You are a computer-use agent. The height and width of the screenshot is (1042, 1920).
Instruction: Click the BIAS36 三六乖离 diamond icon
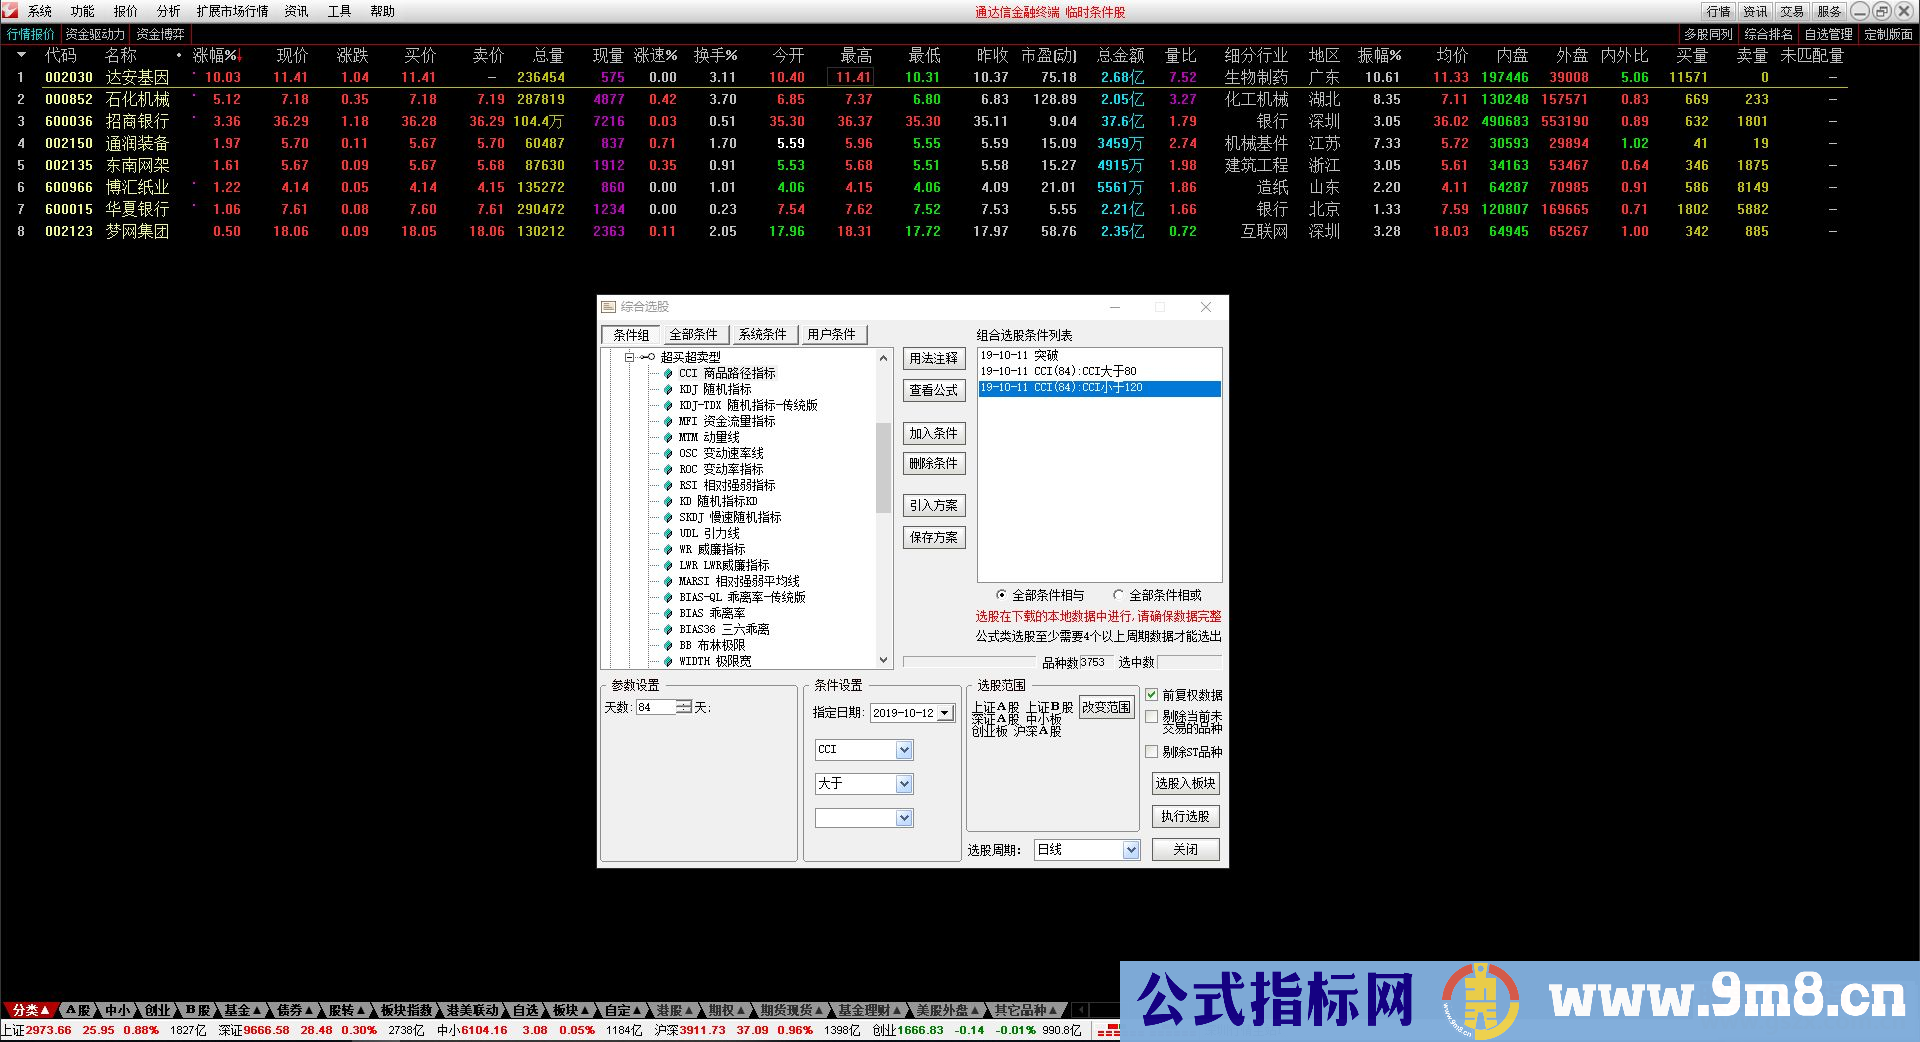(668, 629)
